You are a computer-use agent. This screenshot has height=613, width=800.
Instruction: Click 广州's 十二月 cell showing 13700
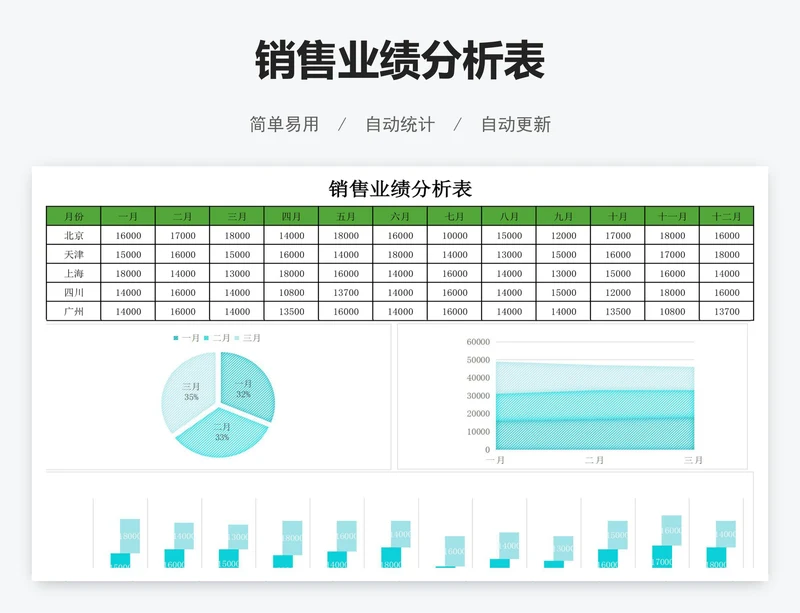(727, 311)
